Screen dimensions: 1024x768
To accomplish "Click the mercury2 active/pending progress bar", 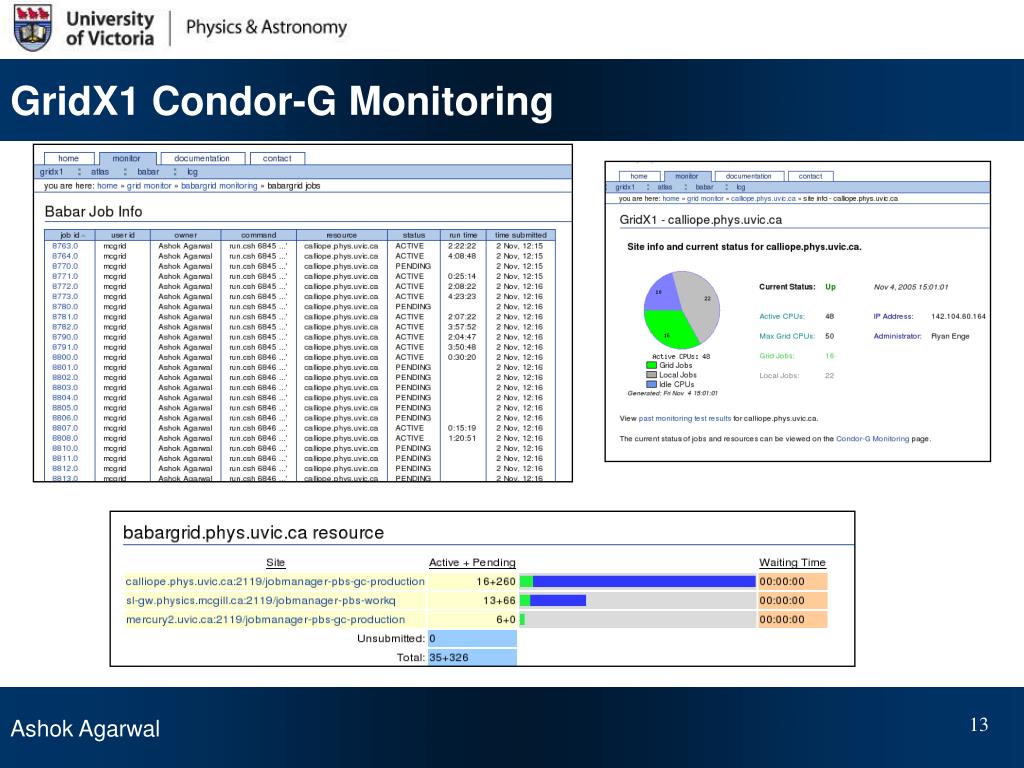I will pos(637,619).
